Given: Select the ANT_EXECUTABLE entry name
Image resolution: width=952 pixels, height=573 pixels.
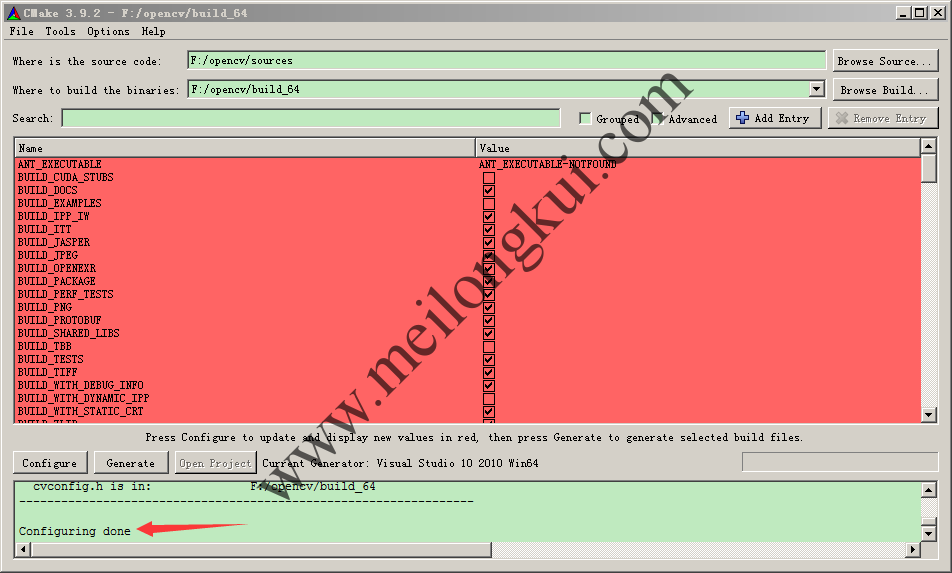Looking at the screenshot, I should 60,164.
